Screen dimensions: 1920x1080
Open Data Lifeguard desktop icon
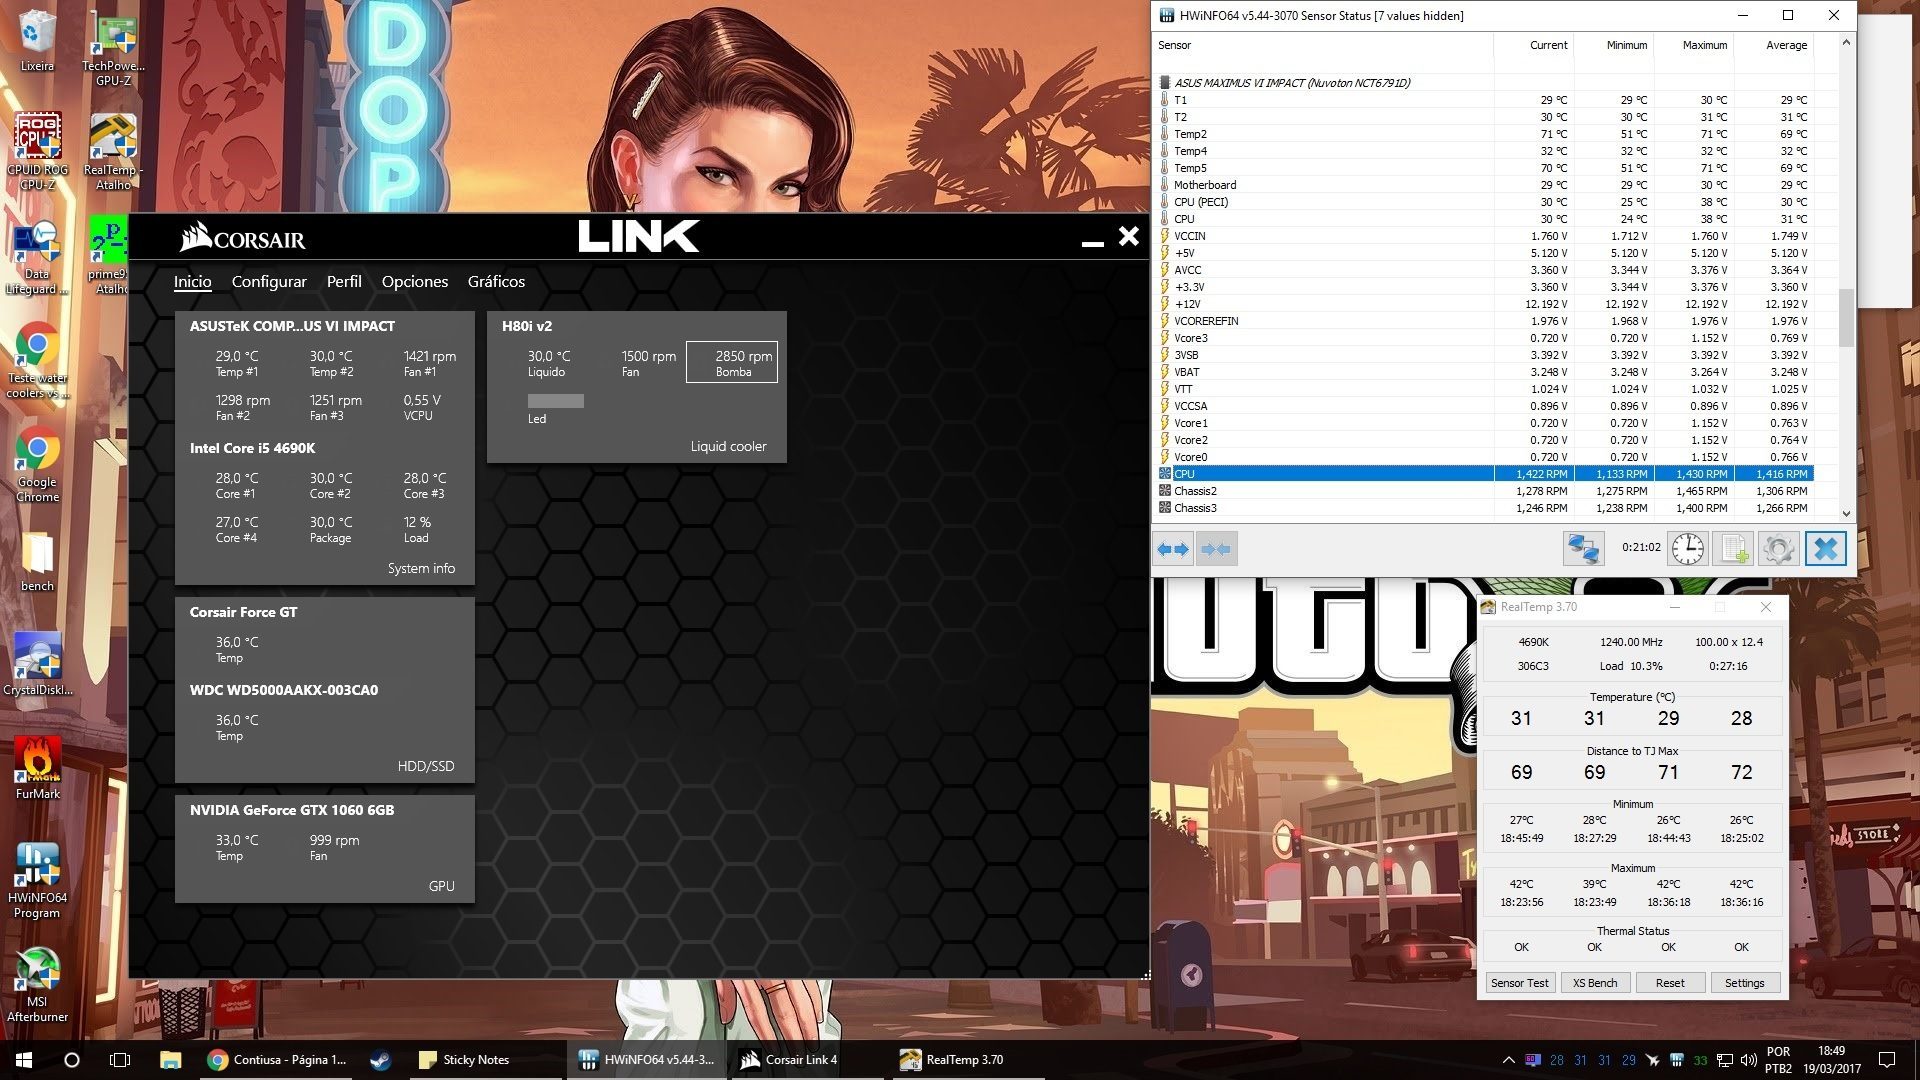coord(37,258)
